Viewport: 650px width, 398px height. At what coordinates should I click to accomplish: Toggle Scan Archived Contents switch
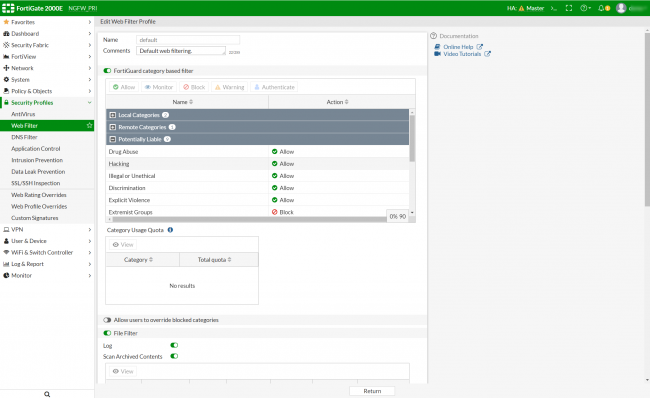(x=174, y=356)
